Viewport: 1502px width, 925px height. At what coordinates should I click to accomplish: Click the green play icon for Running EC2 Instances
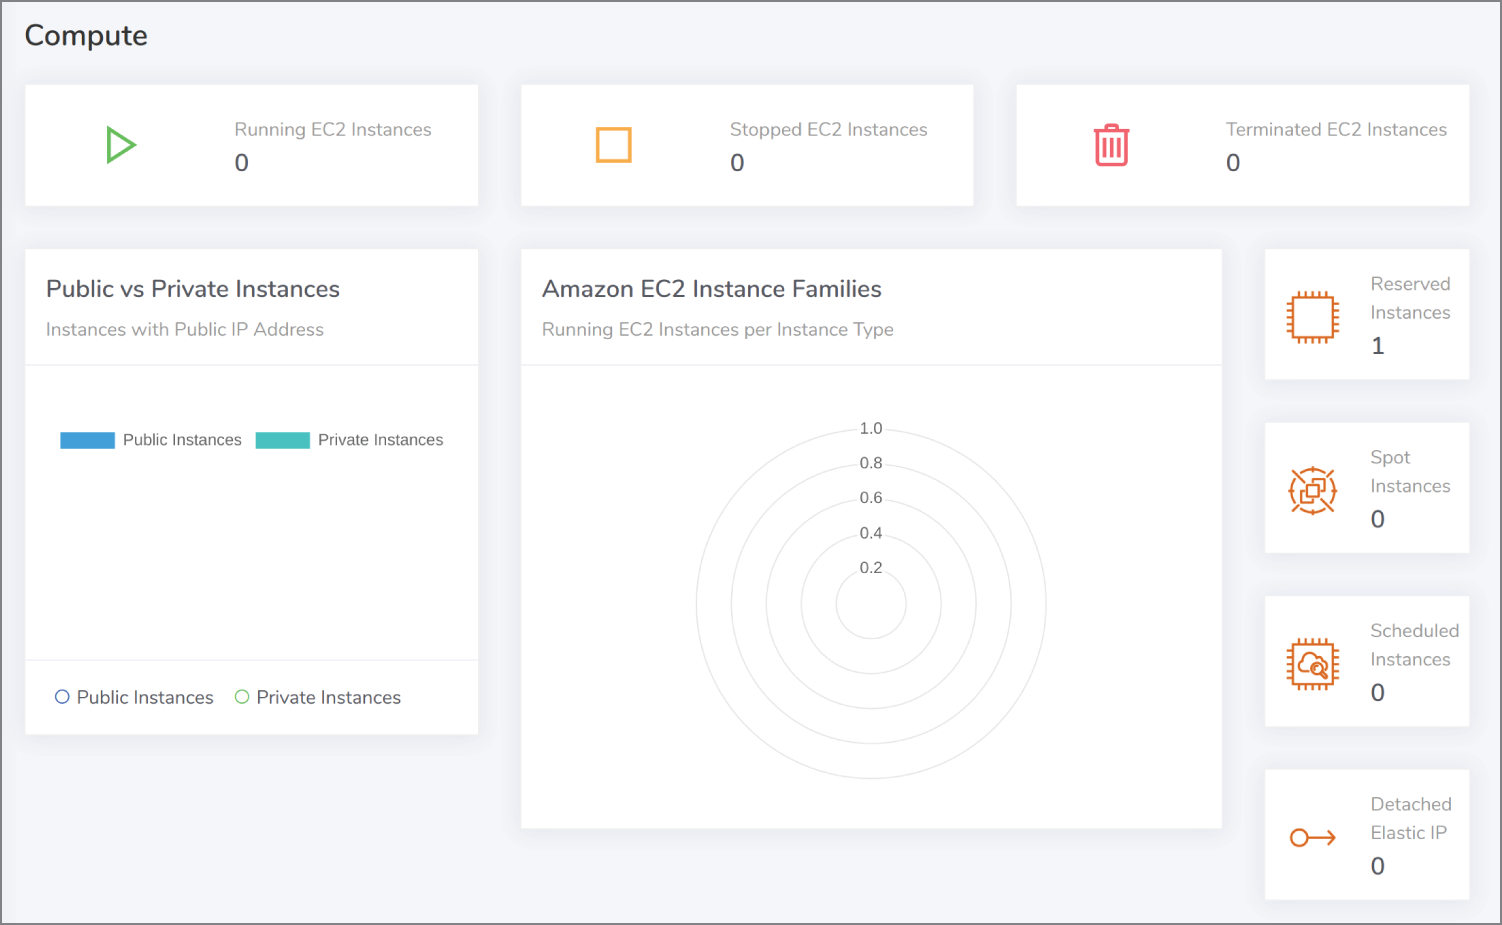click(121, 145)
